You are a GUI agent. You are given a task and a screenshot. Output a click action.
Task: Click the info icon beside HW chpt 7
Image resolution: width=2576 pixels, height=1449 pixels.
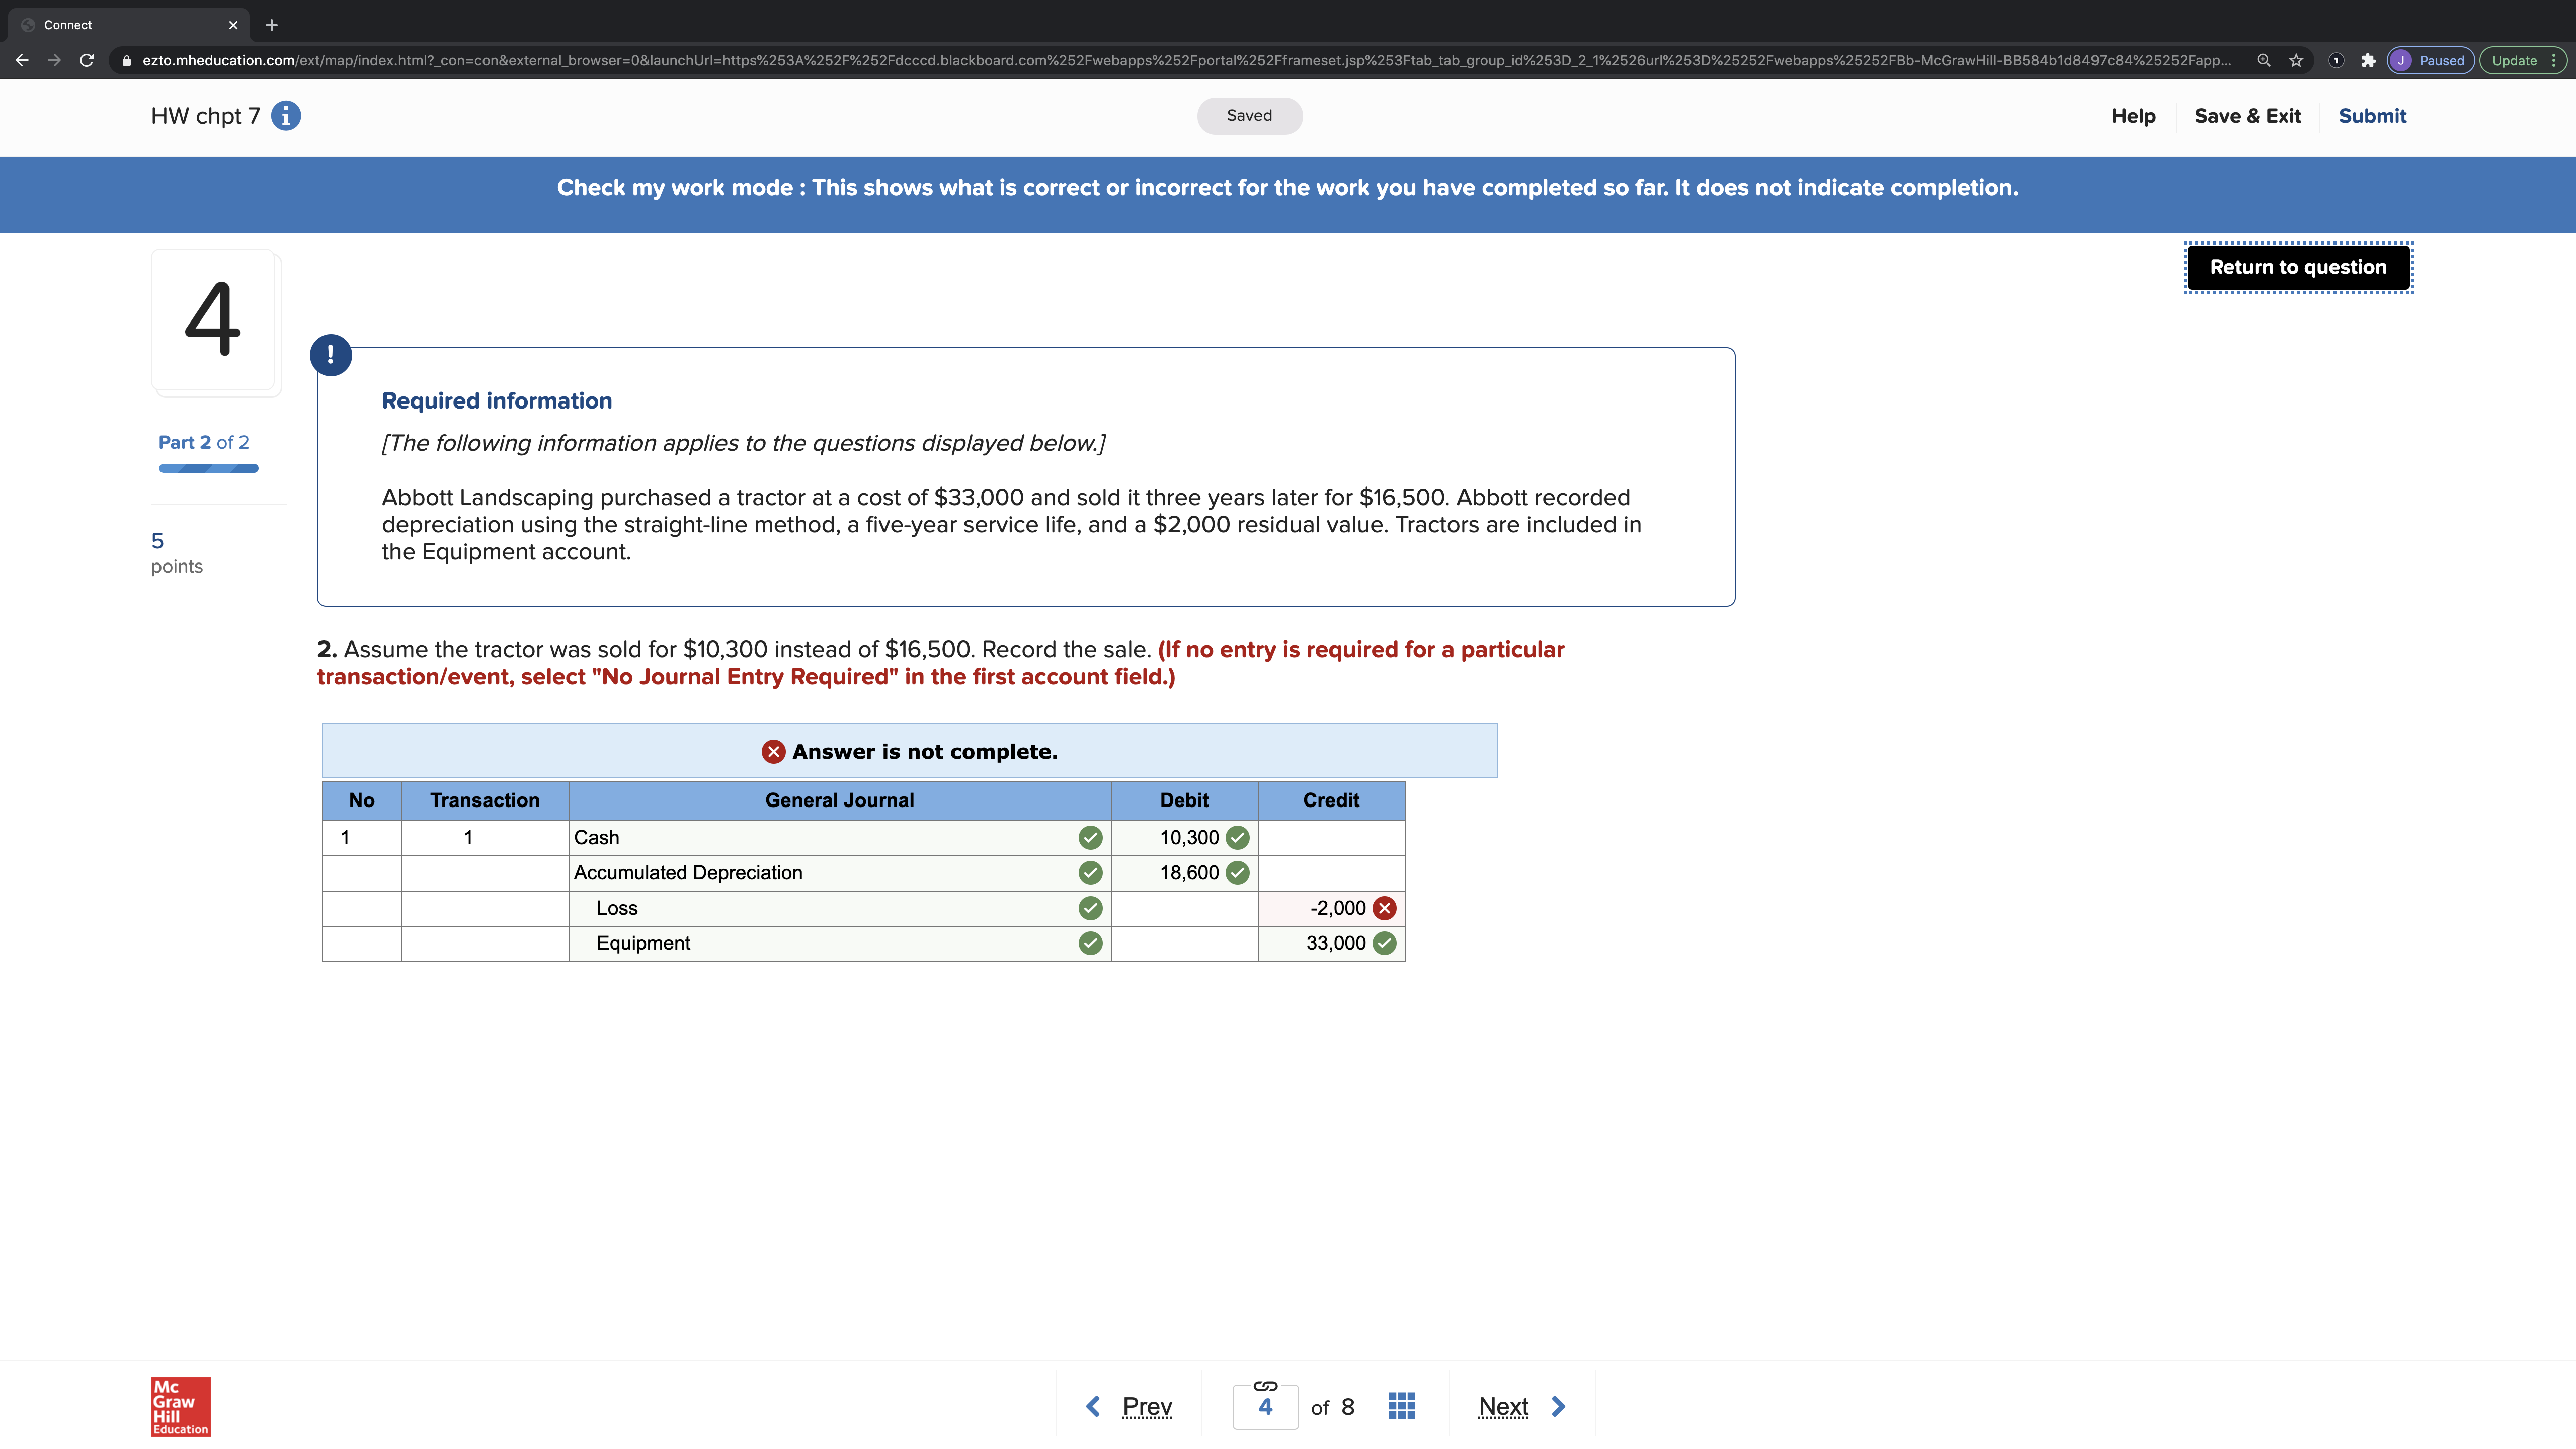point(286,116)
